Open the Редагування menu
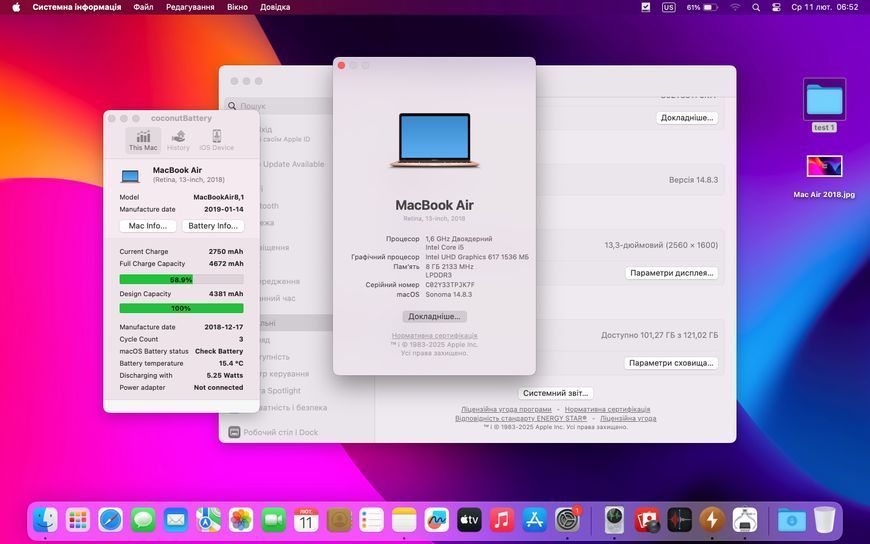This screenshot has width=870, height=544. click(190, 7)
